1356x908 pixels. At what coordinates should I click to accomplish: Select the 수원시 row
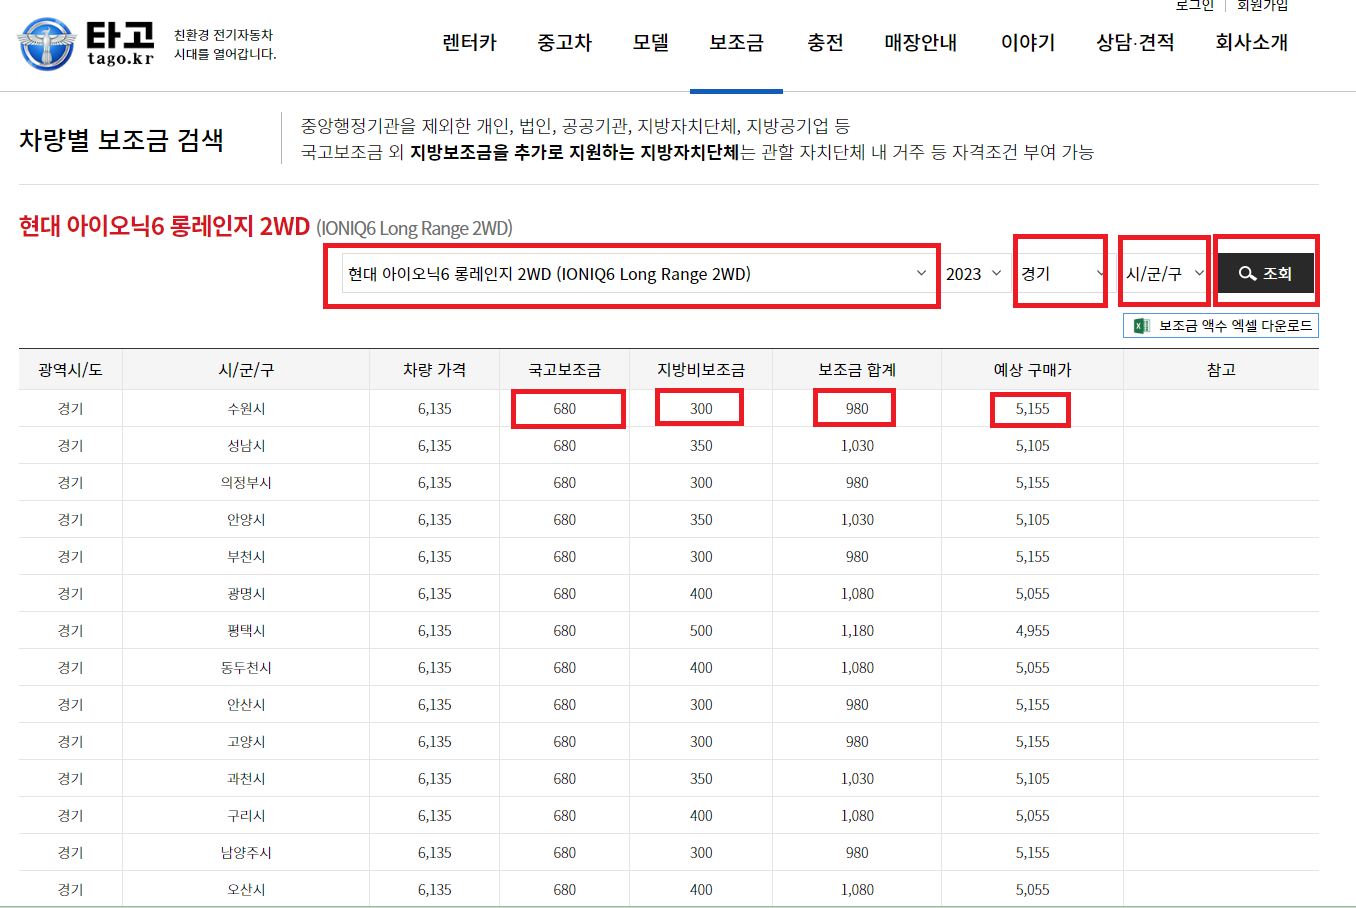pos(669,409)
